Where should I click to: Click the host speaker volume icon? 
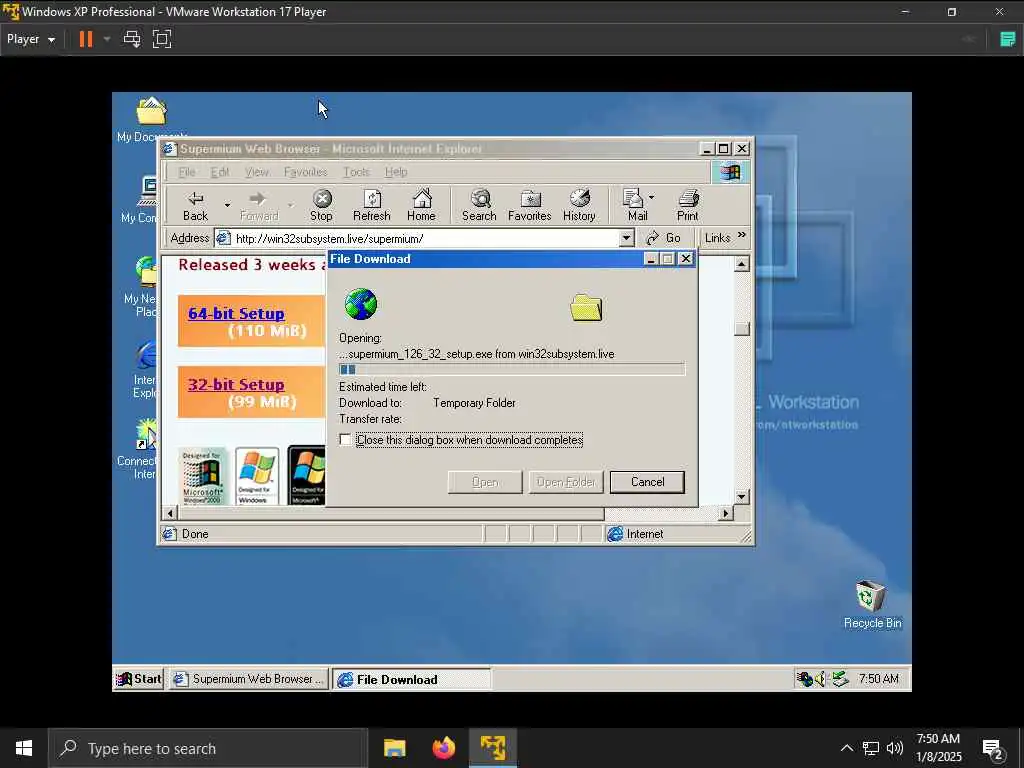click(x=895, y=748)
